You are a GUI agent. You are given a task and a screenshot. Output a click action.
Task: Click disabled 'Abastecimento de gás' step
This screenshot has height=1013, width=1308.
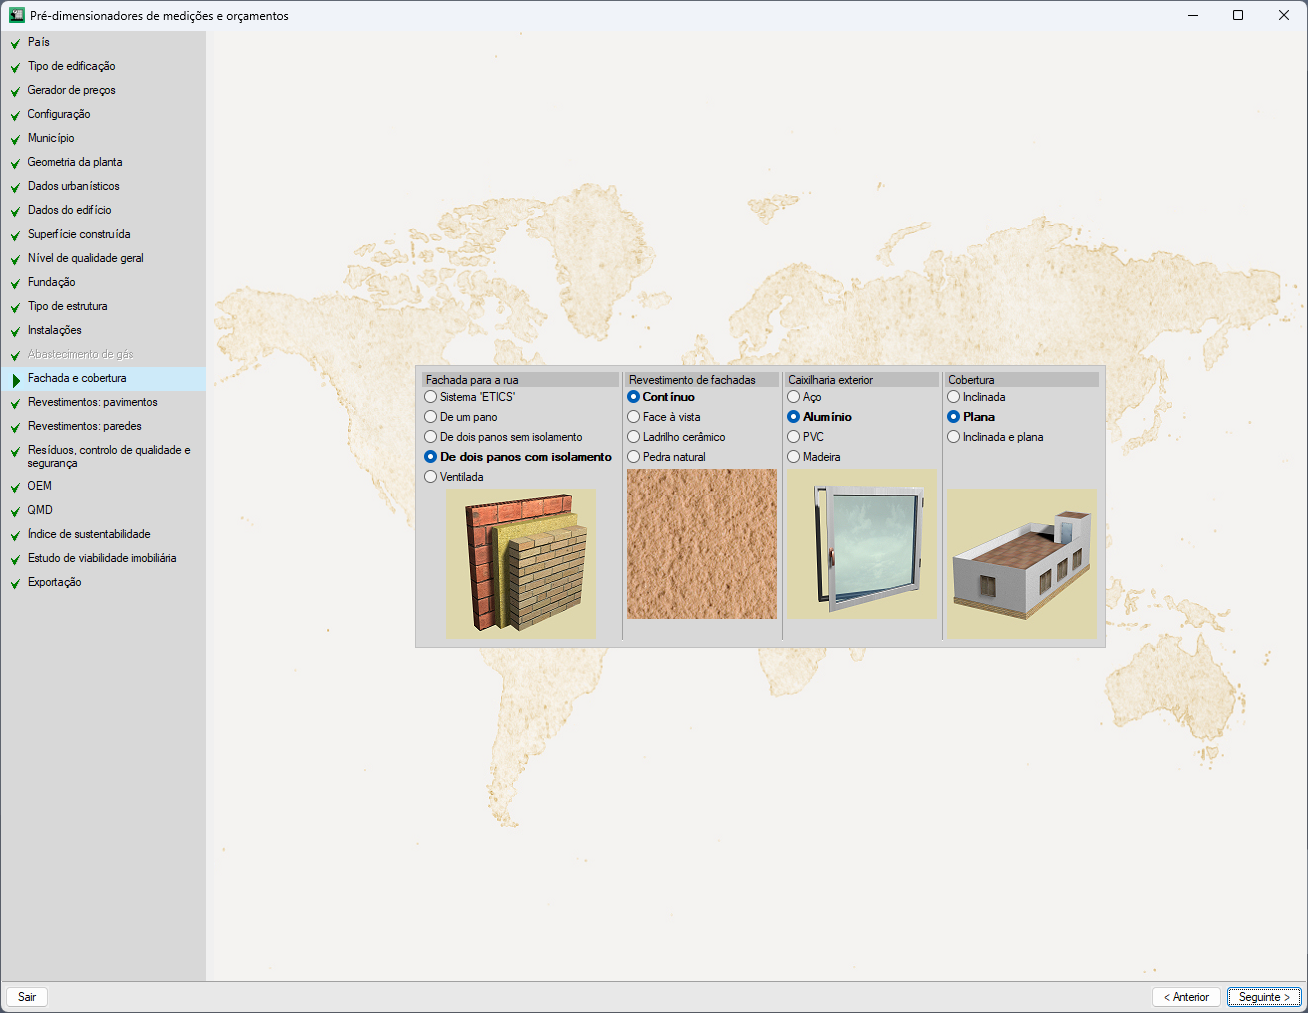(80, 354)
